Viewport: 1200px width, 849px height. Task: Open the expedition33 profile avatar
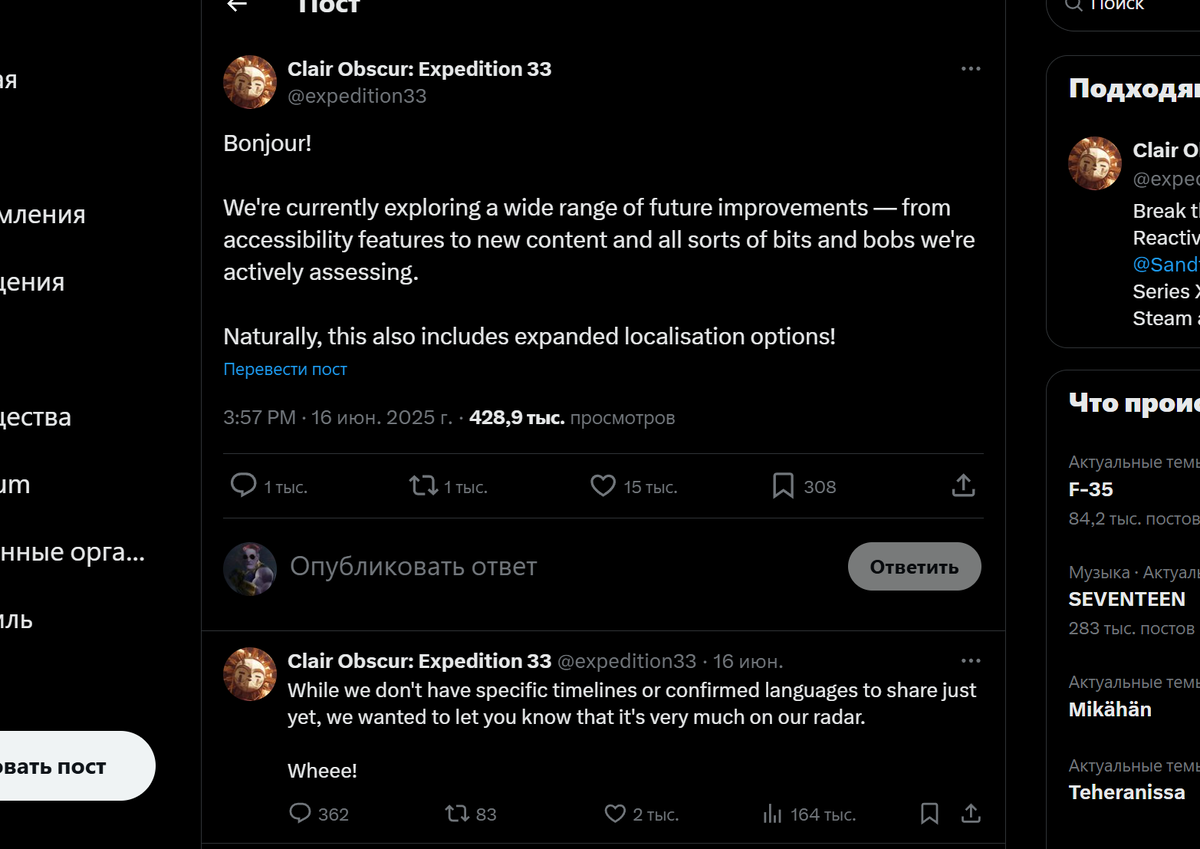pyautogui.click(x=250, y=81)
